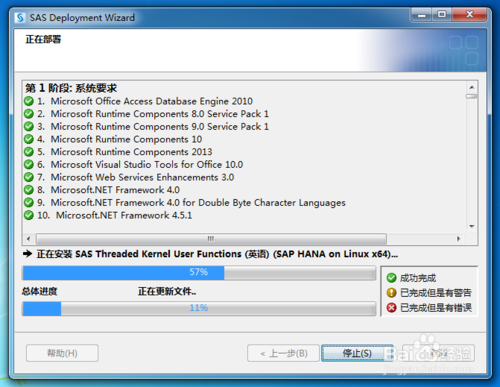This screenshot has height=387, width=500.
Task: Select 'Microsoft Runtime Components 2013' row
Action: click(125, 152)
